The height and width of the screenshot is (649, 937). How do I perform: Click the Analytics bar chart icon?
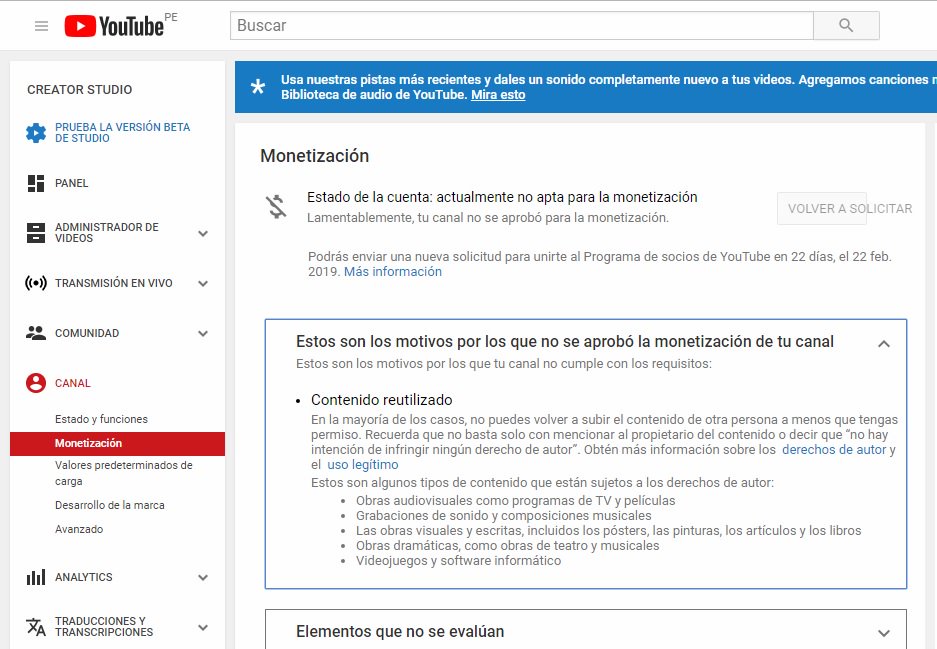(36, 577)
